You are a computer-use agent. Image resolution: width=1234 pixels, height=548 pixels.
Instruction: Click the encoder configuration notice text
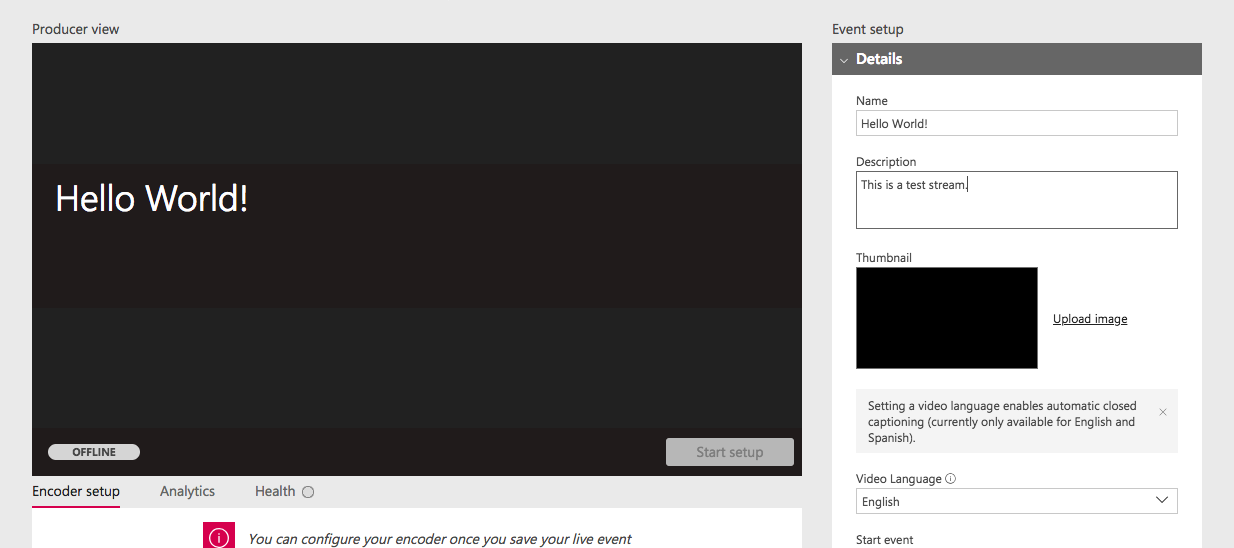[x=440, y=539]
